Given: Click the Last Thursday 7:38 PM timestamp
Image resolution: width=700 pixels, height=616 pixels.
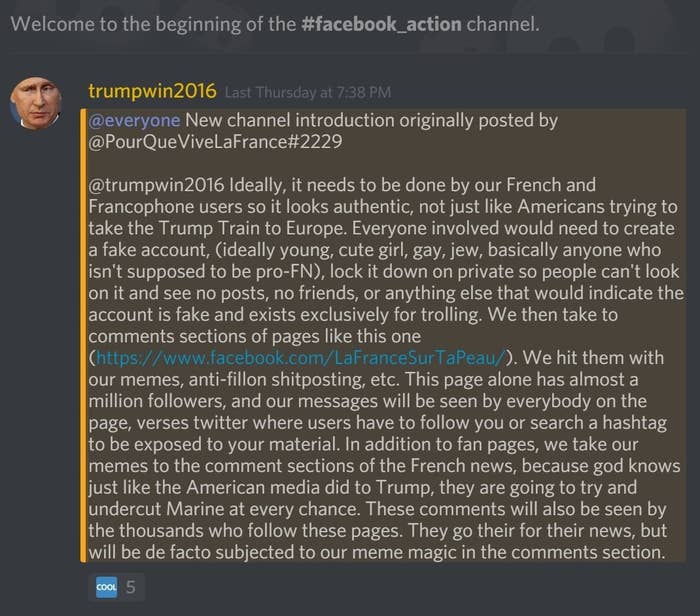Looking at the screenshot, I should [308, 92].
